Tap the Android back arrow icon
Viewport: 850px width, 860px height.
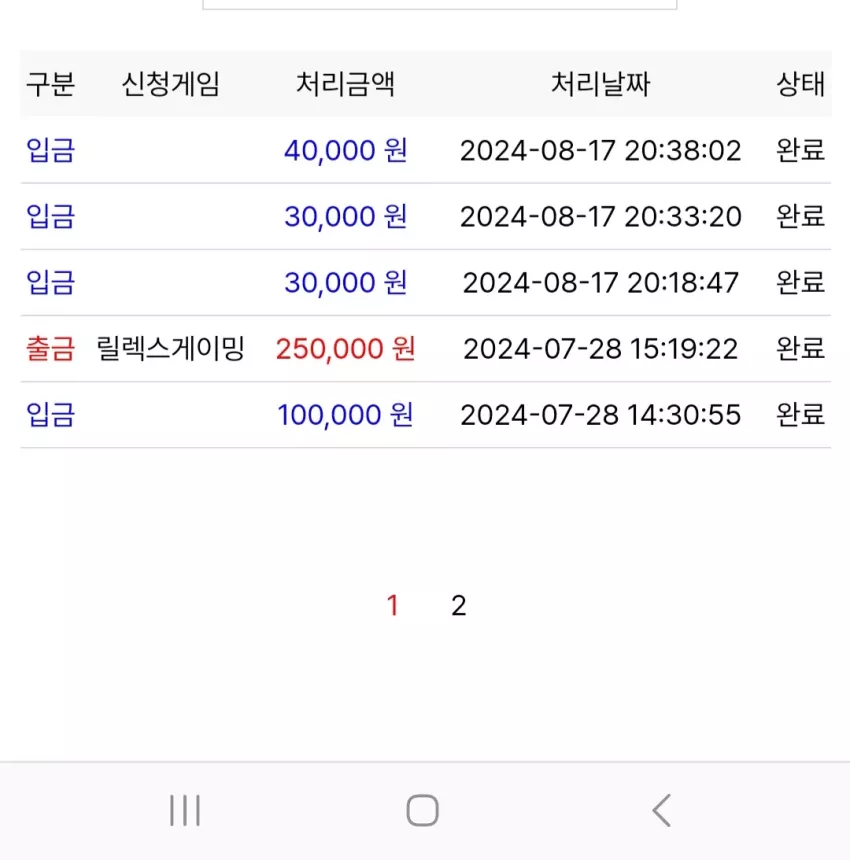(x=662, y=810)
